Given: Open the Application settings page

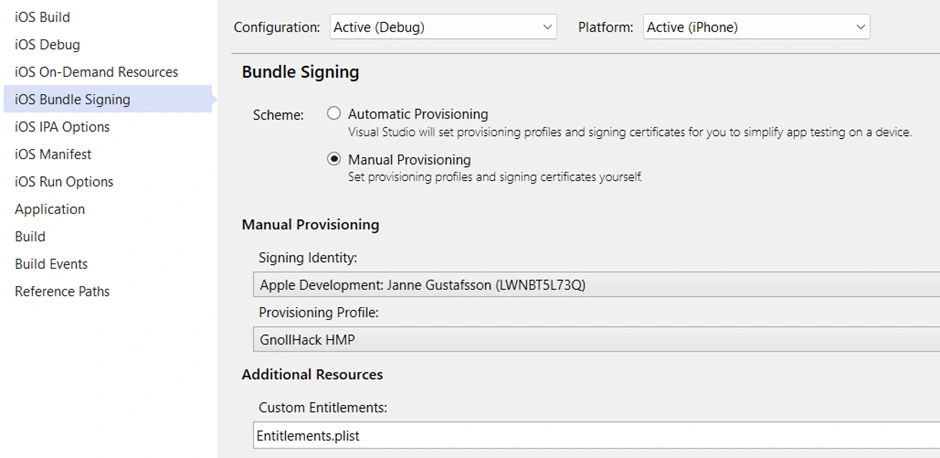Looking at the screenshot, I should pyautogui.click(x=50, y=209).
